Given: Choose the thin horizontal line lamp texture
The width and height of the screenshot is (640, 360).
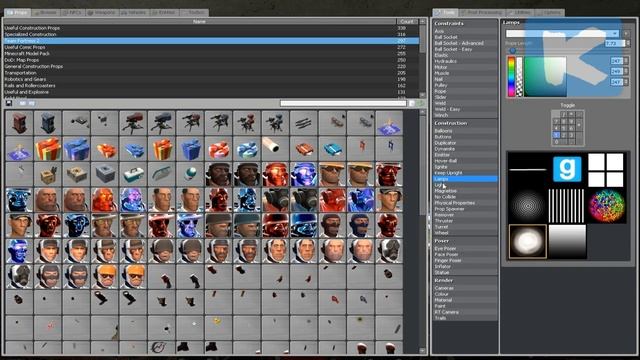Looking at the screenshot, I should (x=528, y=169).
